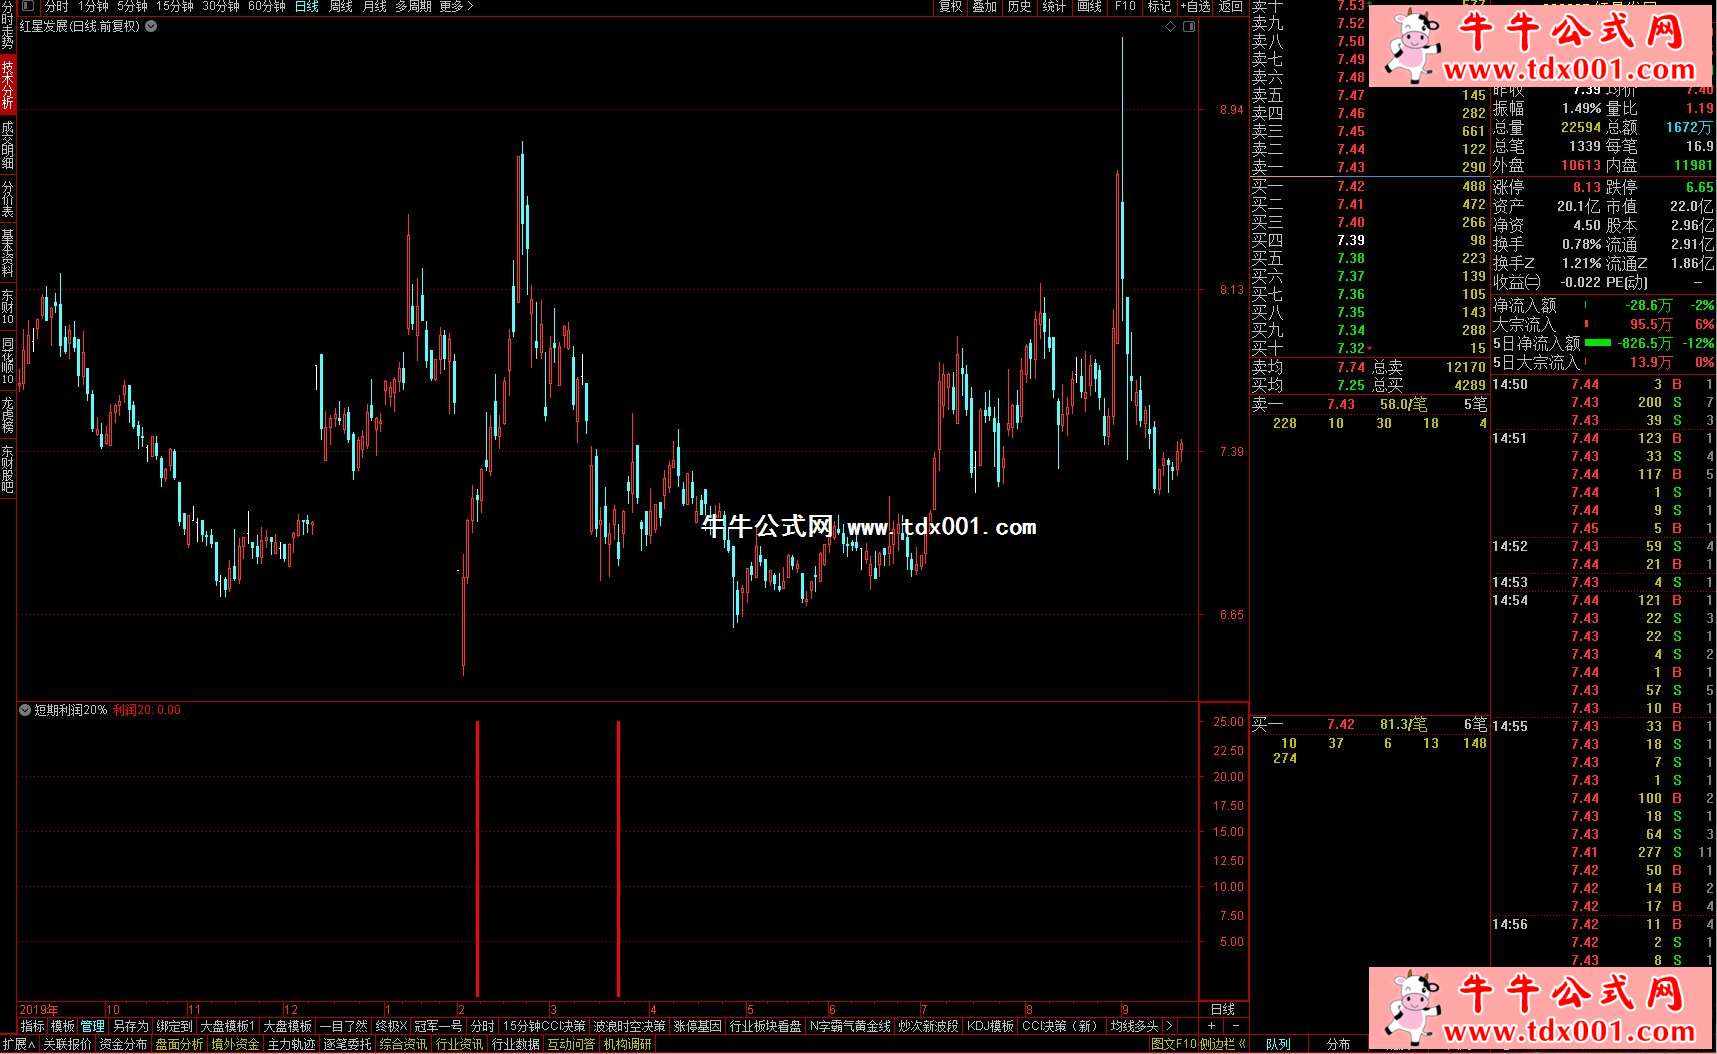Select the 周线 weekly chart tab
This screenshot has width=1717, height=1054.
(x=341, y=7)
